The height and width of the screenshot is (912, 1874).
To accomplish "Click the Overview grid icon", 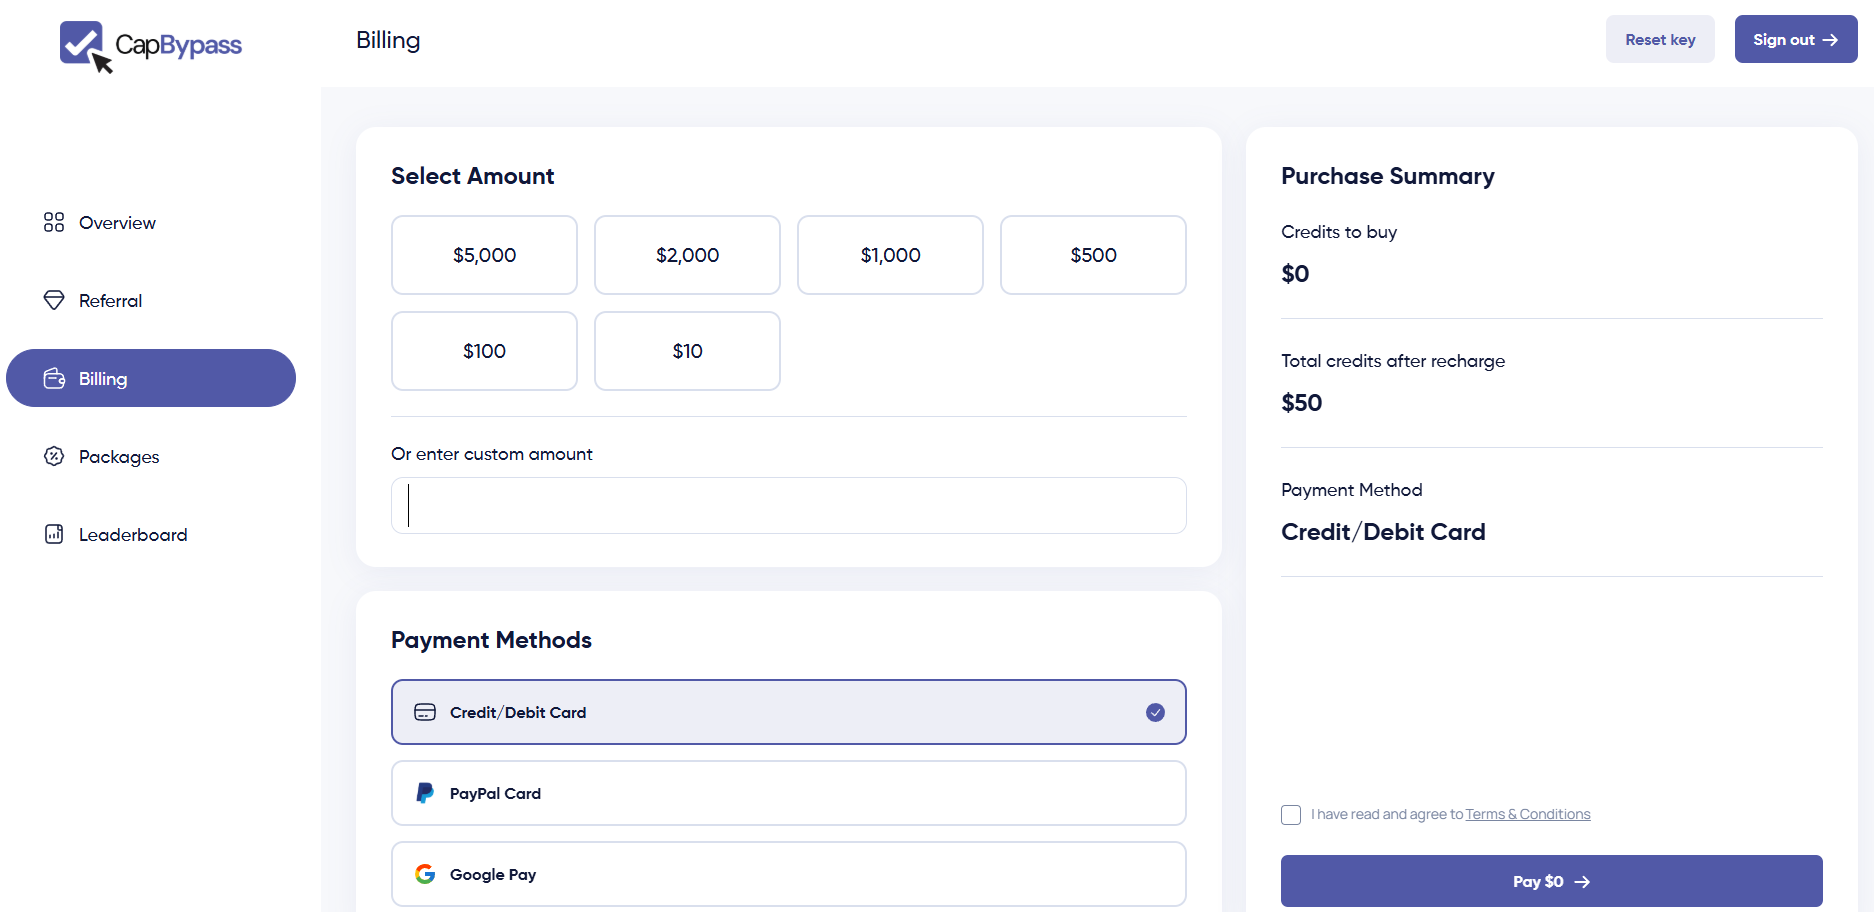I will point(54,222).
